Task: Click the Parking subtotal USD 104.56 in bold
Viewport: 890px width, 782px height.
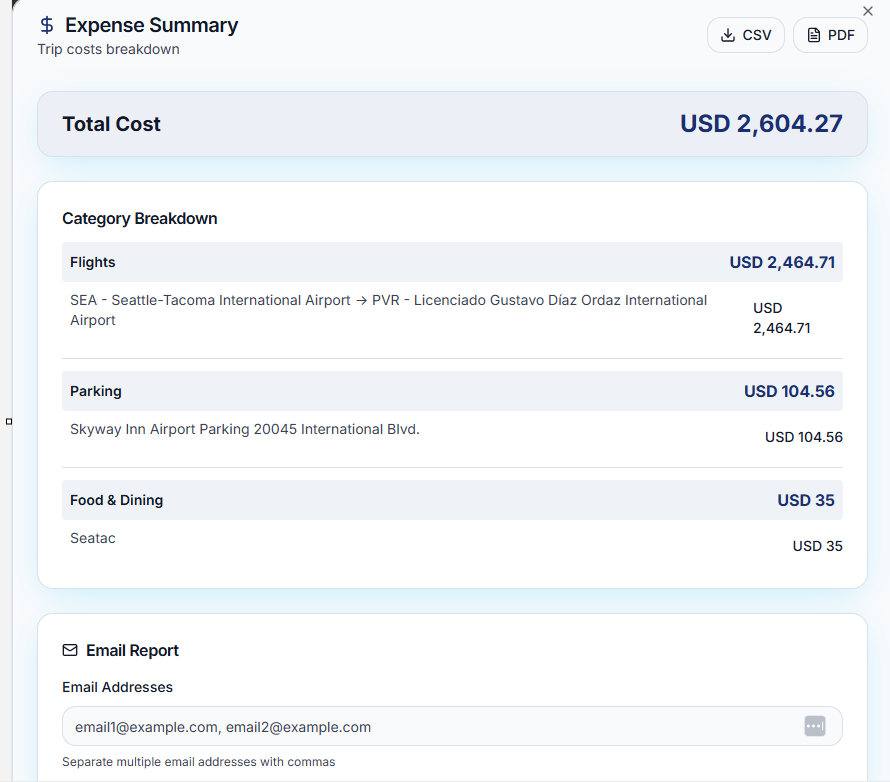Action: click(789, 391)
